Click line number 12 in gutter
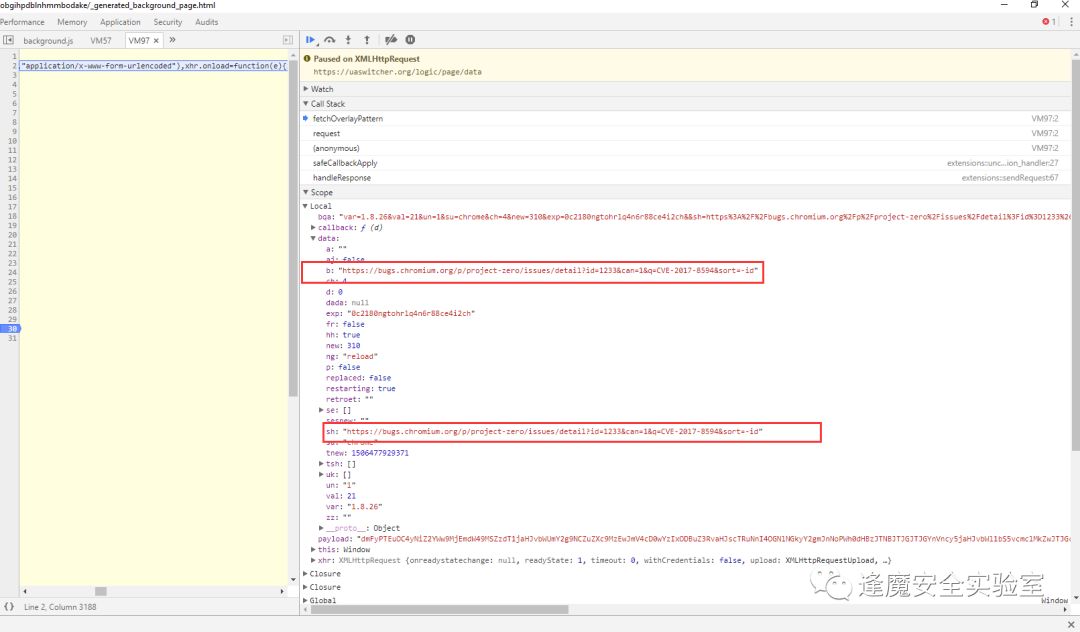The height and width of the screenshot is (632, 1080). tap(12, 160)
